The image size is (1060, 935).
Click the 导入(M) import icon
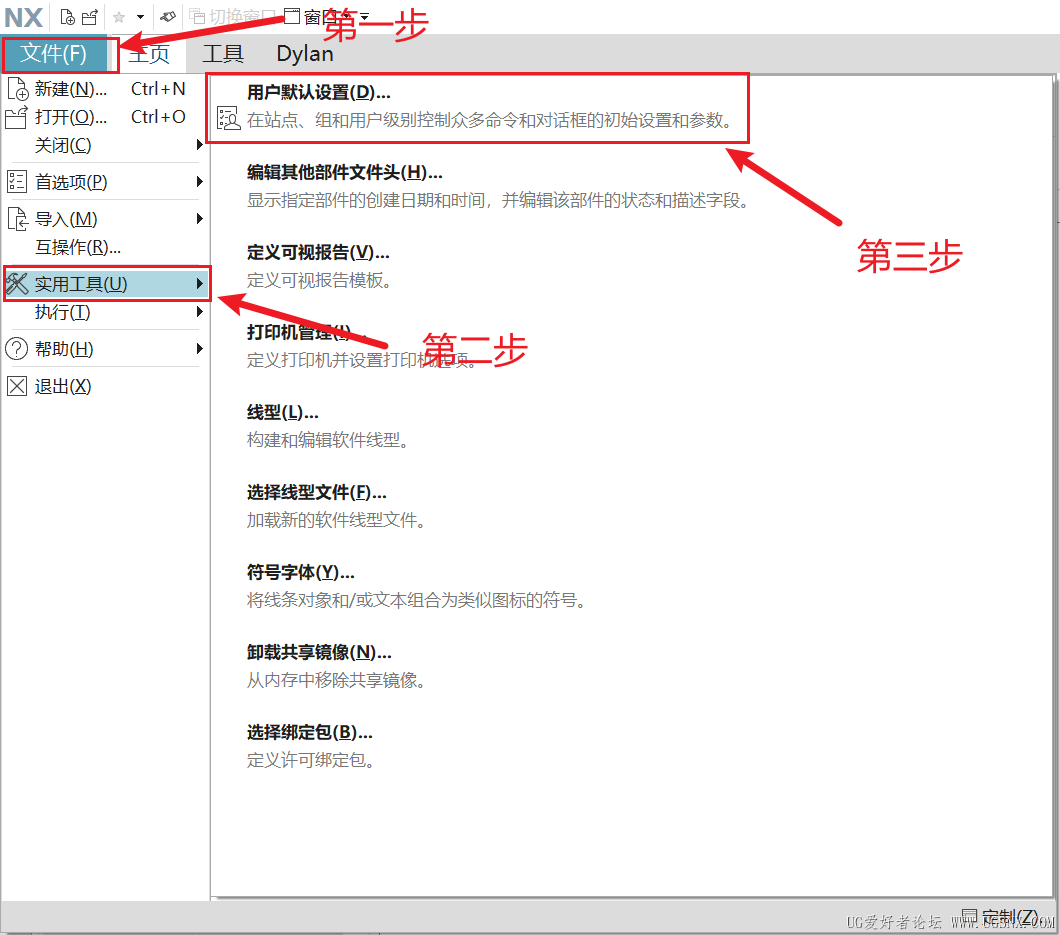[x=17, y=219]
